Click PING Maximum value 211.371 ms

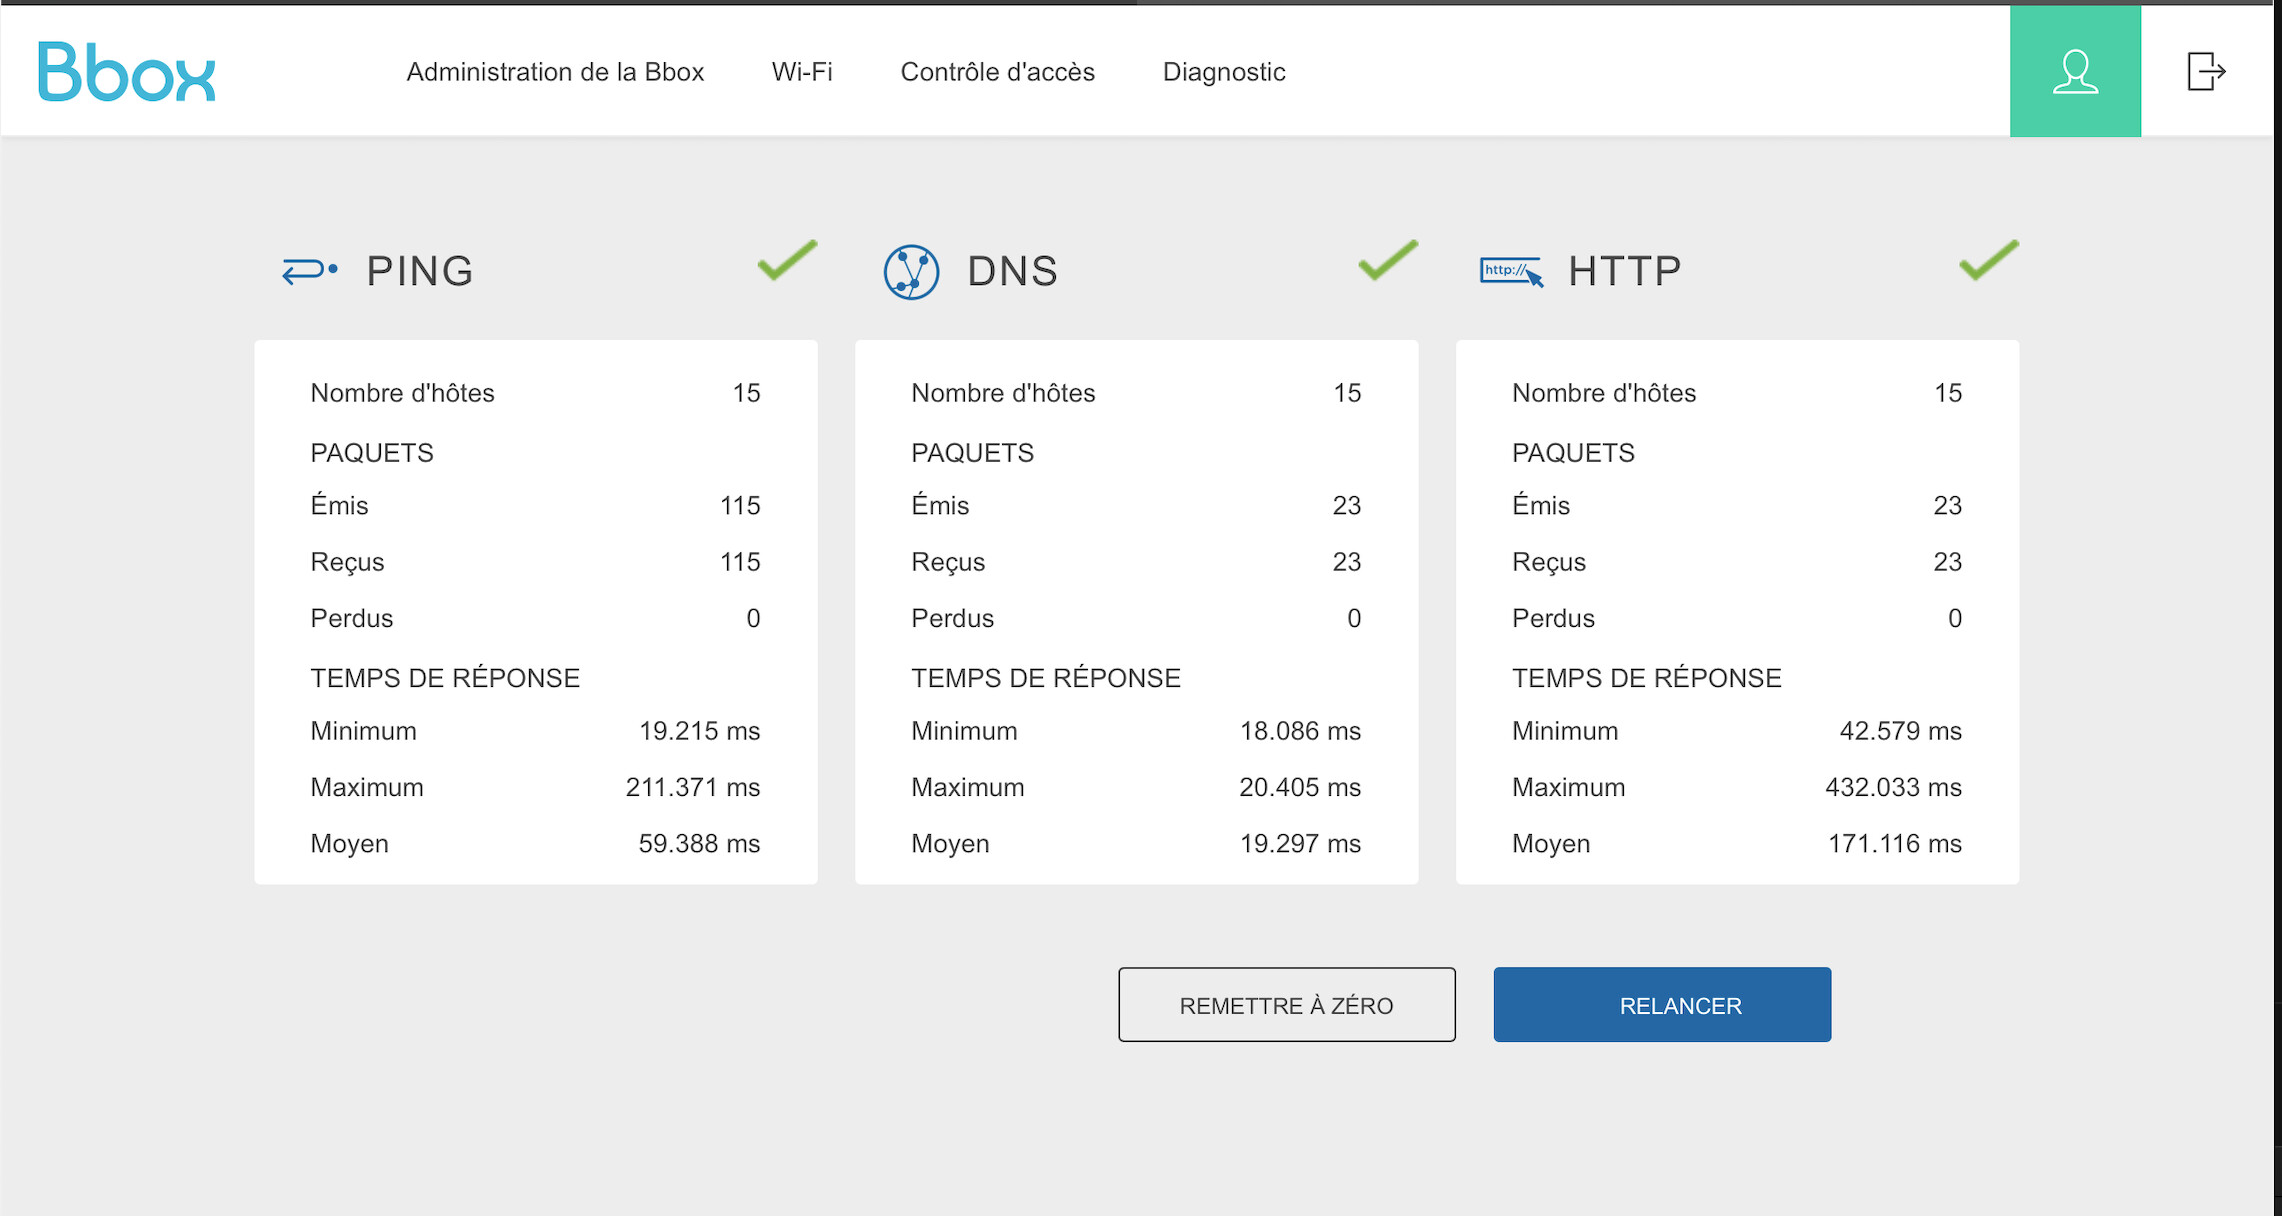(693, 787)
